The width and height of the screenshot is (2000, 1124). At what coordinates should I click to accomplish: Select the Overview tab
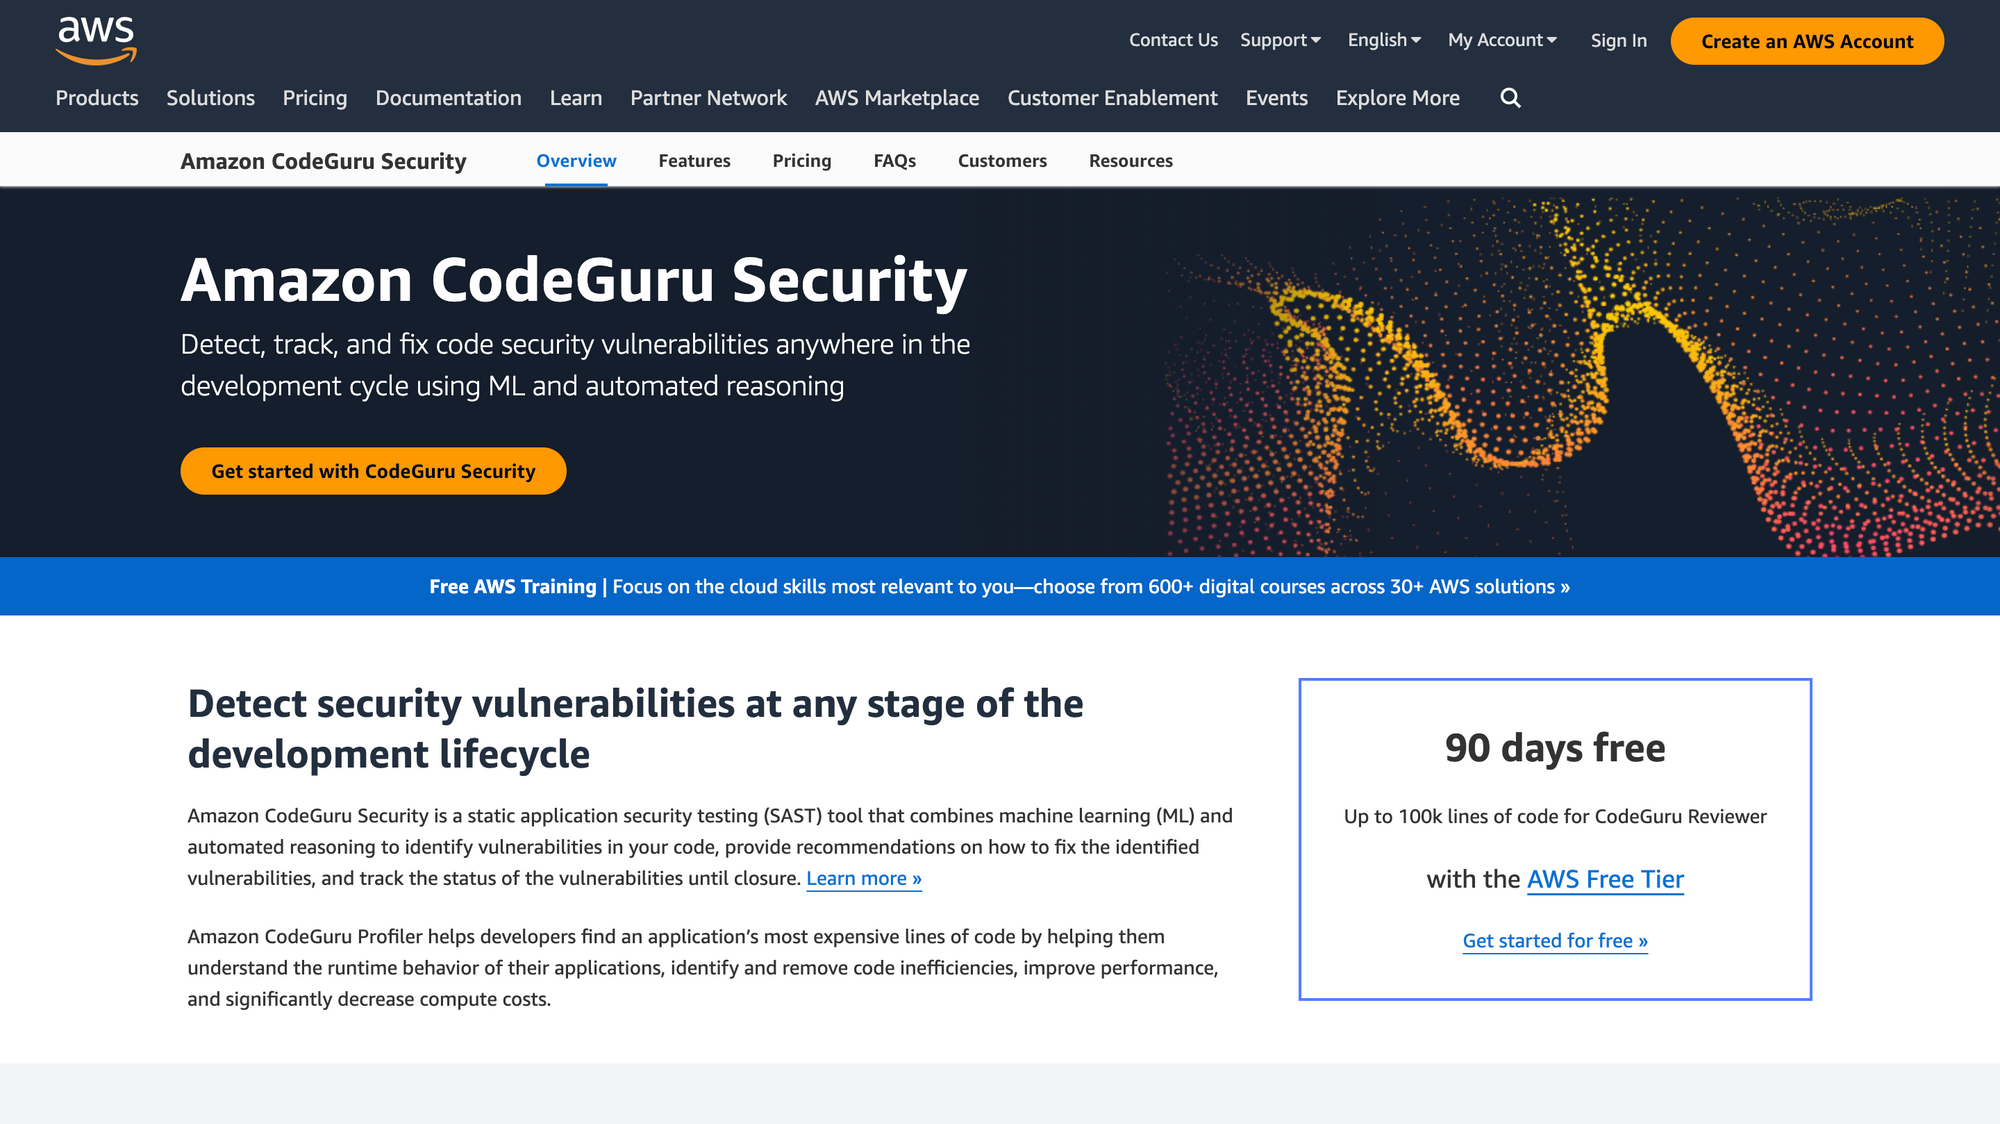576,159
